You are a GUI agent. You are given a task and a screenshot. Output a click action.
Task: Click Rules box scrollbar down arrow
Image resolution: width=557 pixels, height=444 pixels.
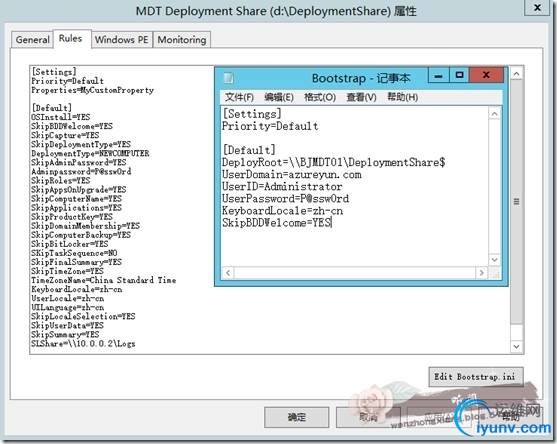pyautogui.click(x=517, y=346)
